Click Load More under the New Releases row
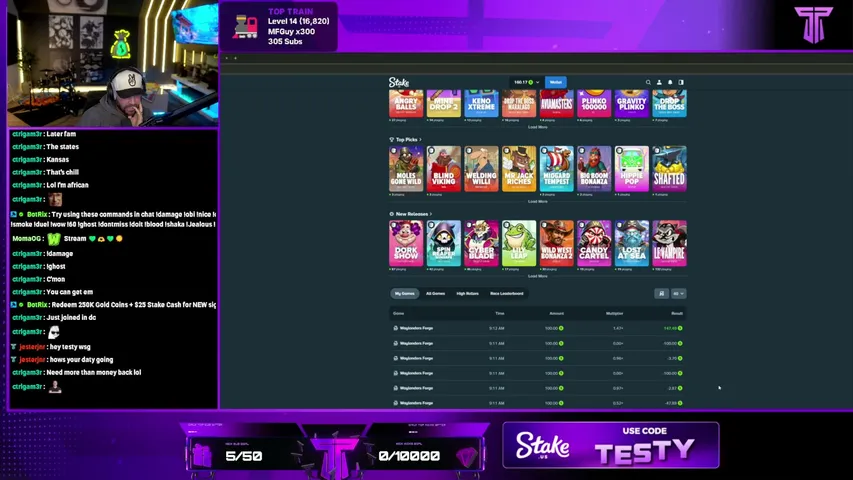Viewport: 853px width, 480px height. (537, 276)
